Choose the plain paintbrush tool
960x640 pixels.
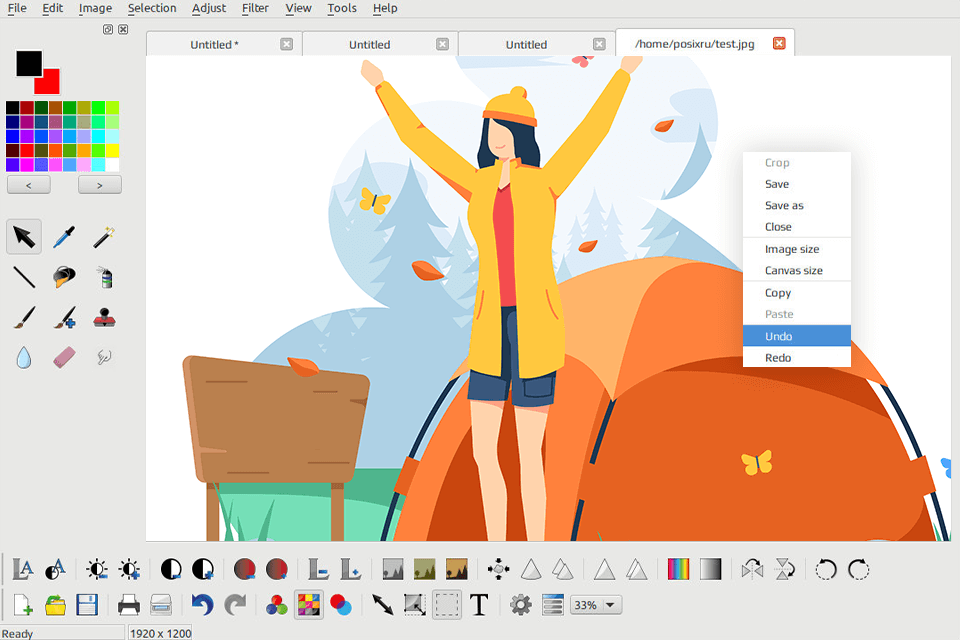24,318
